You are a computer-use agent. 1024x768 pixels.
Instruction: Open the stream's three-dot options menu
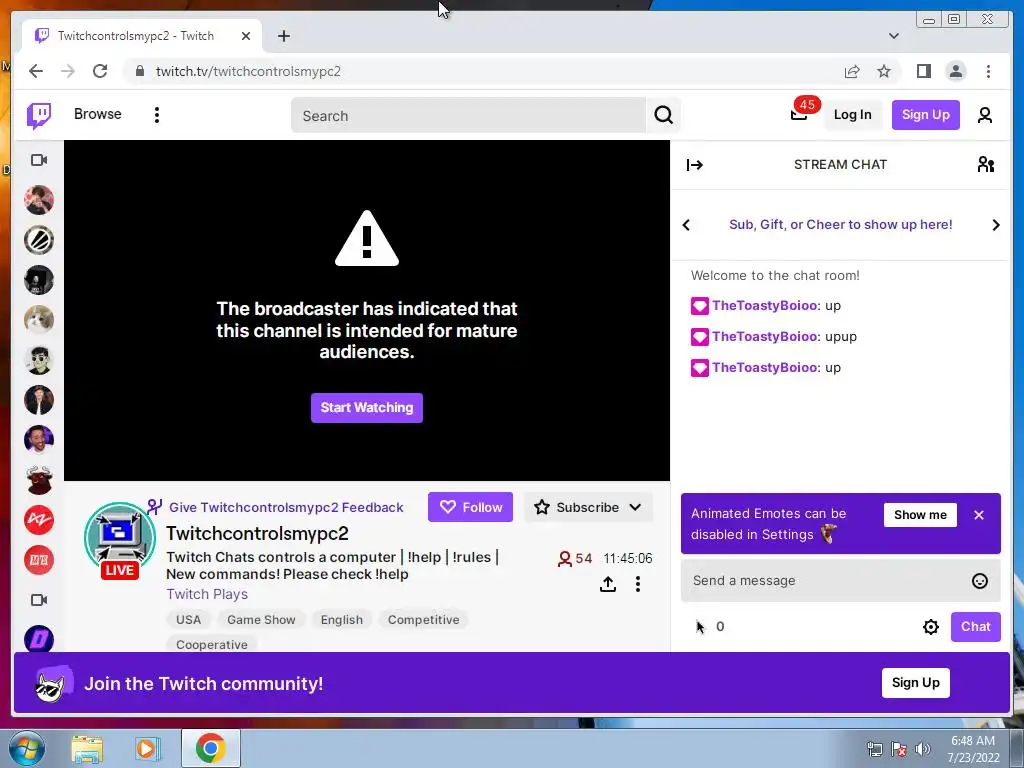click(x=638, y=584)
